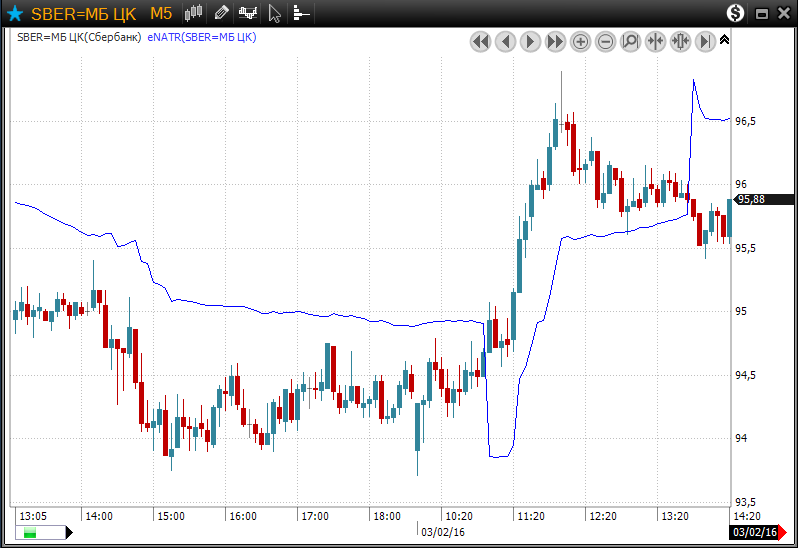Image resolution: width=798 pixels, height=548 pixels.
Task: Zoom in with the plus icon
Action: point(580,41)
